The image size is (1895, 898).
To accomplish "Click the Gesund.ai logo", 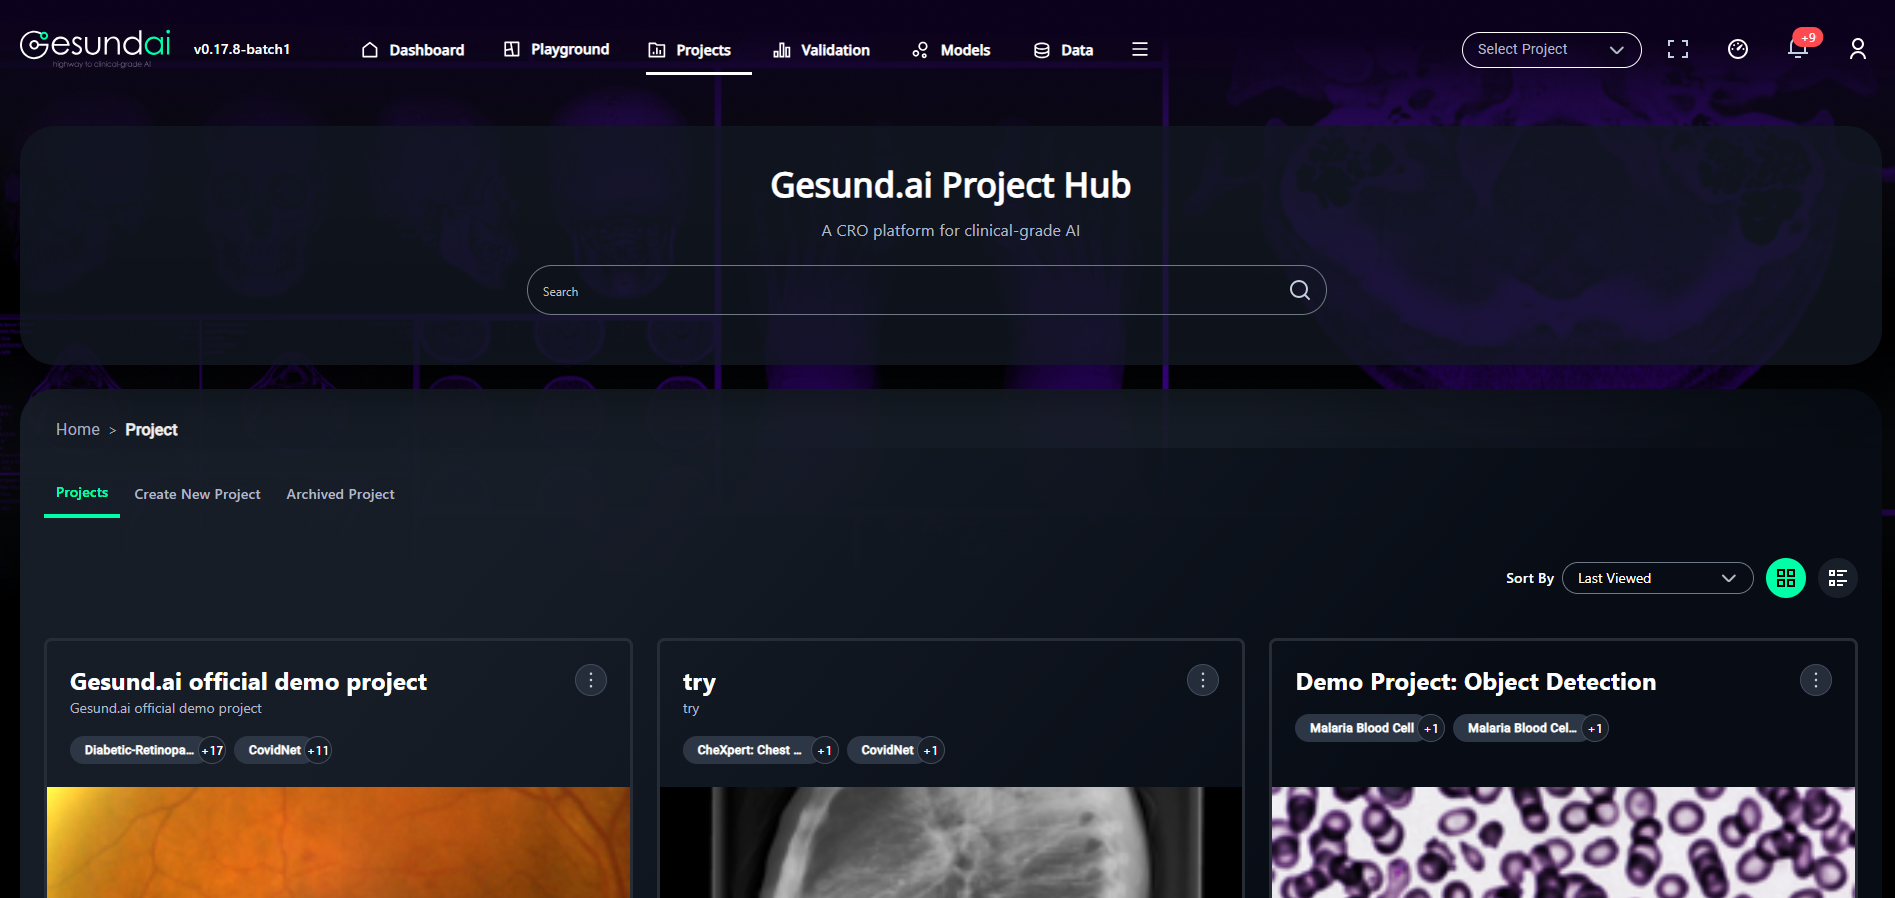I will (x=95, y=47).
